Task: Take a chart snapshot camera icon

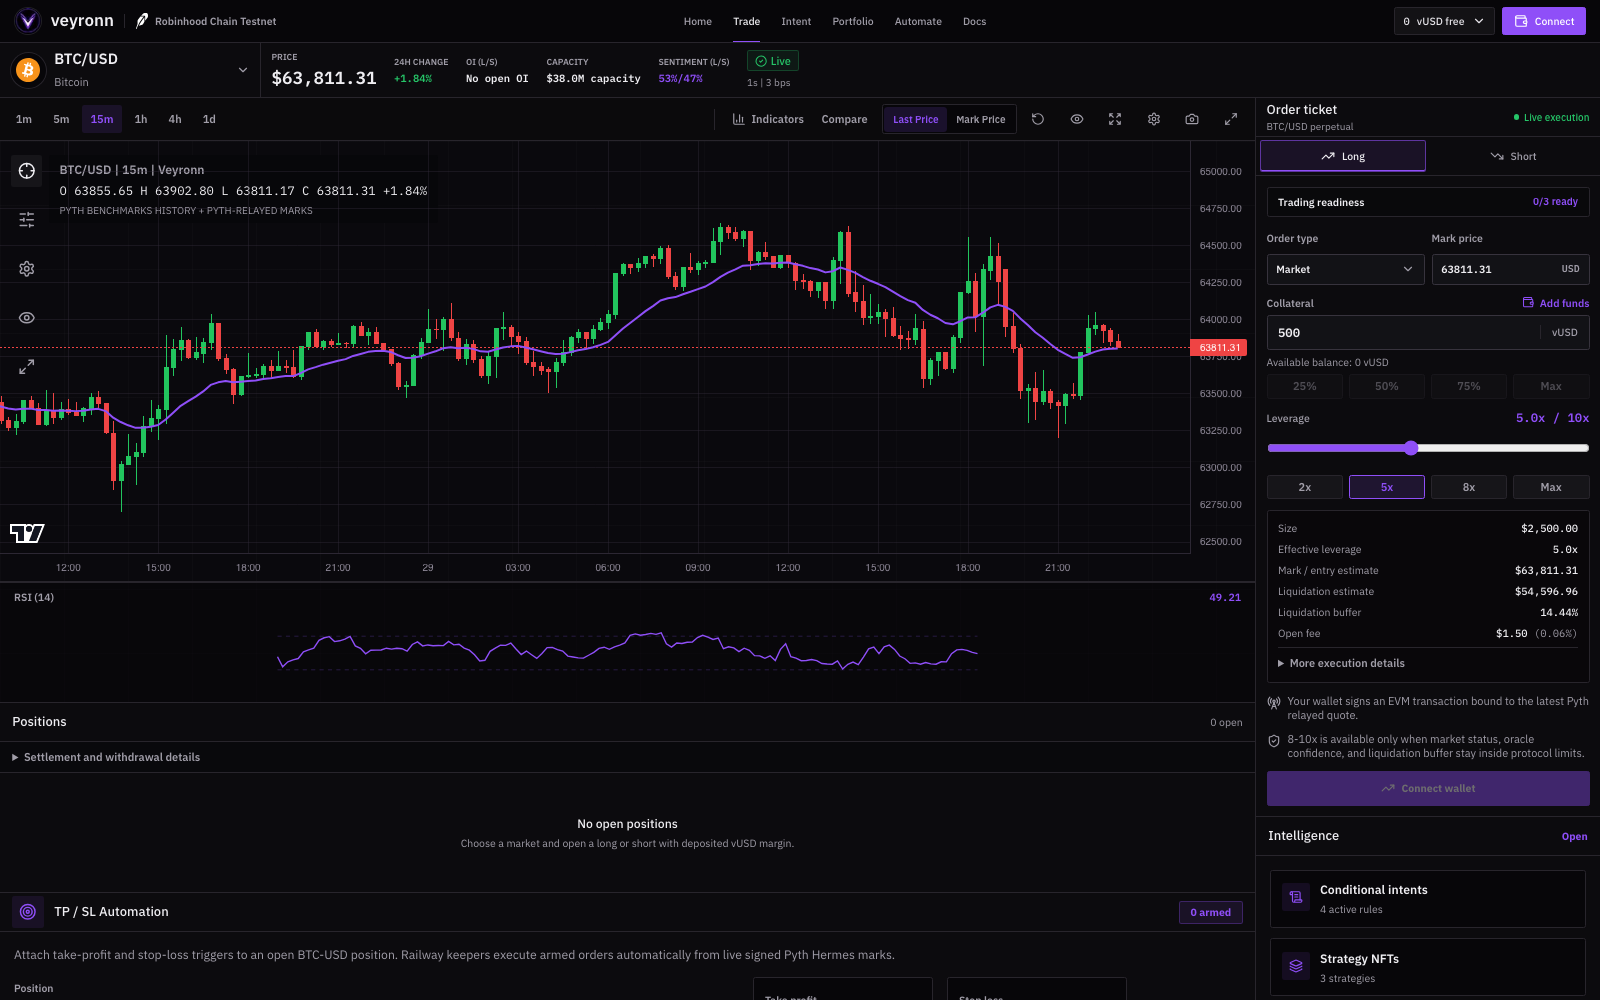Action: pyautogui.click(x=1192, y=119)
